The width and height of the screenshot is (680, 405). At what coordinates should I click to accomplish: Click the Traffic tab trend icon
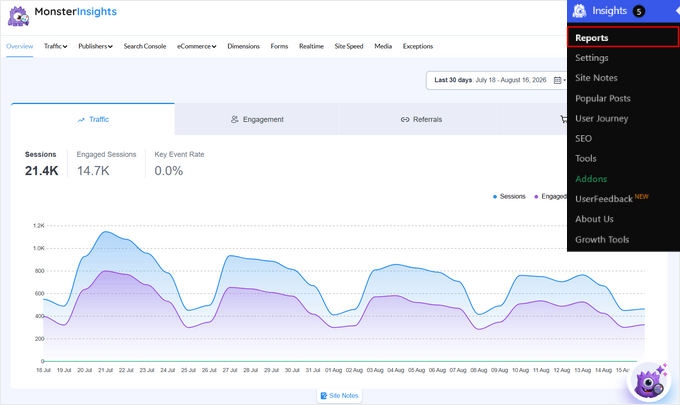[81, 120]
